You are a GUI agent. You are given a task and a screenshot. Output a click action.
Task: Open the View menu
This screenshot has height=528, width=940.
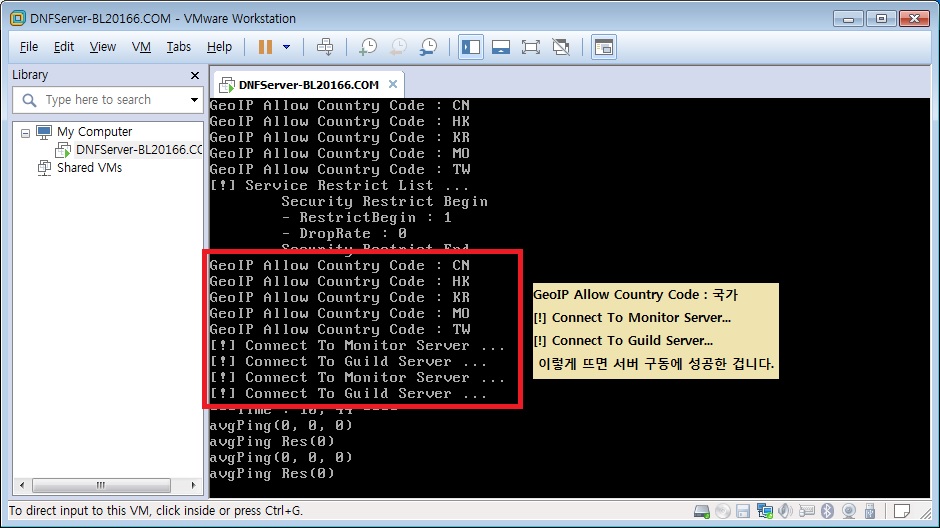coord(103,47)
